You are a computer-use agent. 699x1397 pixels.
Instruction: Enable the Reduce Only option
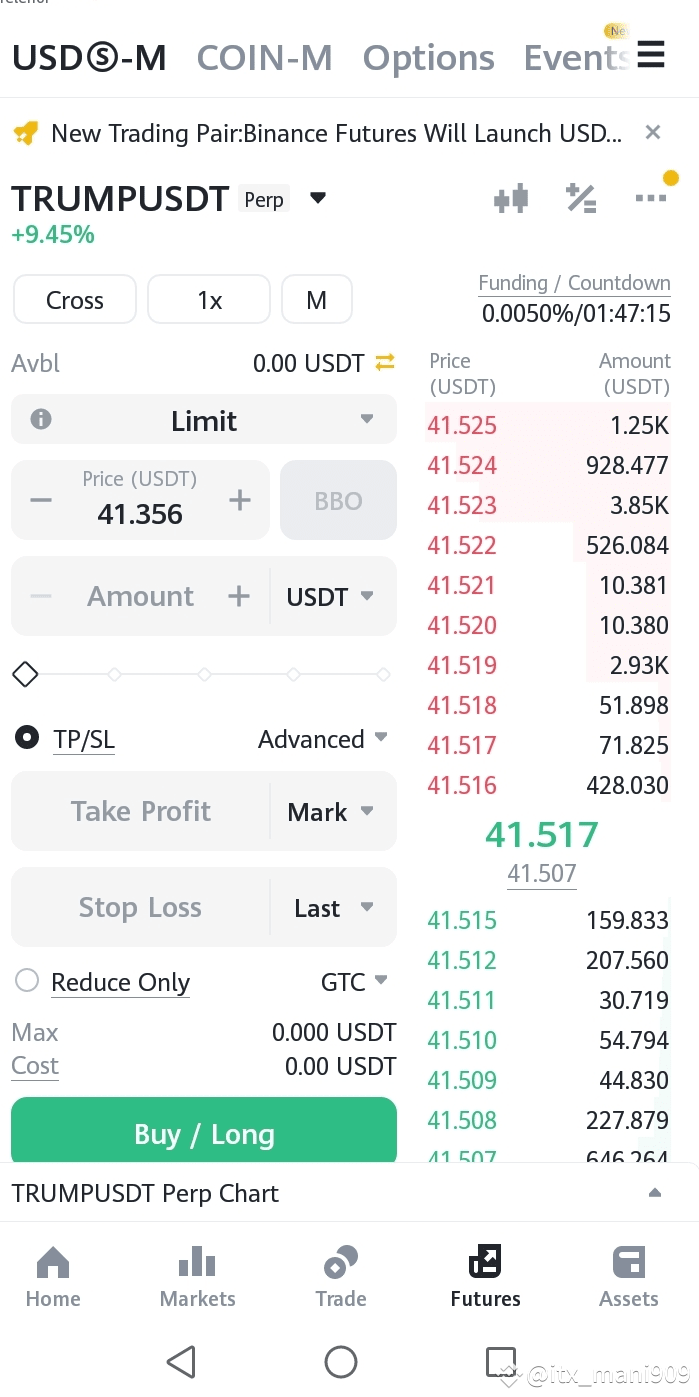[27, 981]
